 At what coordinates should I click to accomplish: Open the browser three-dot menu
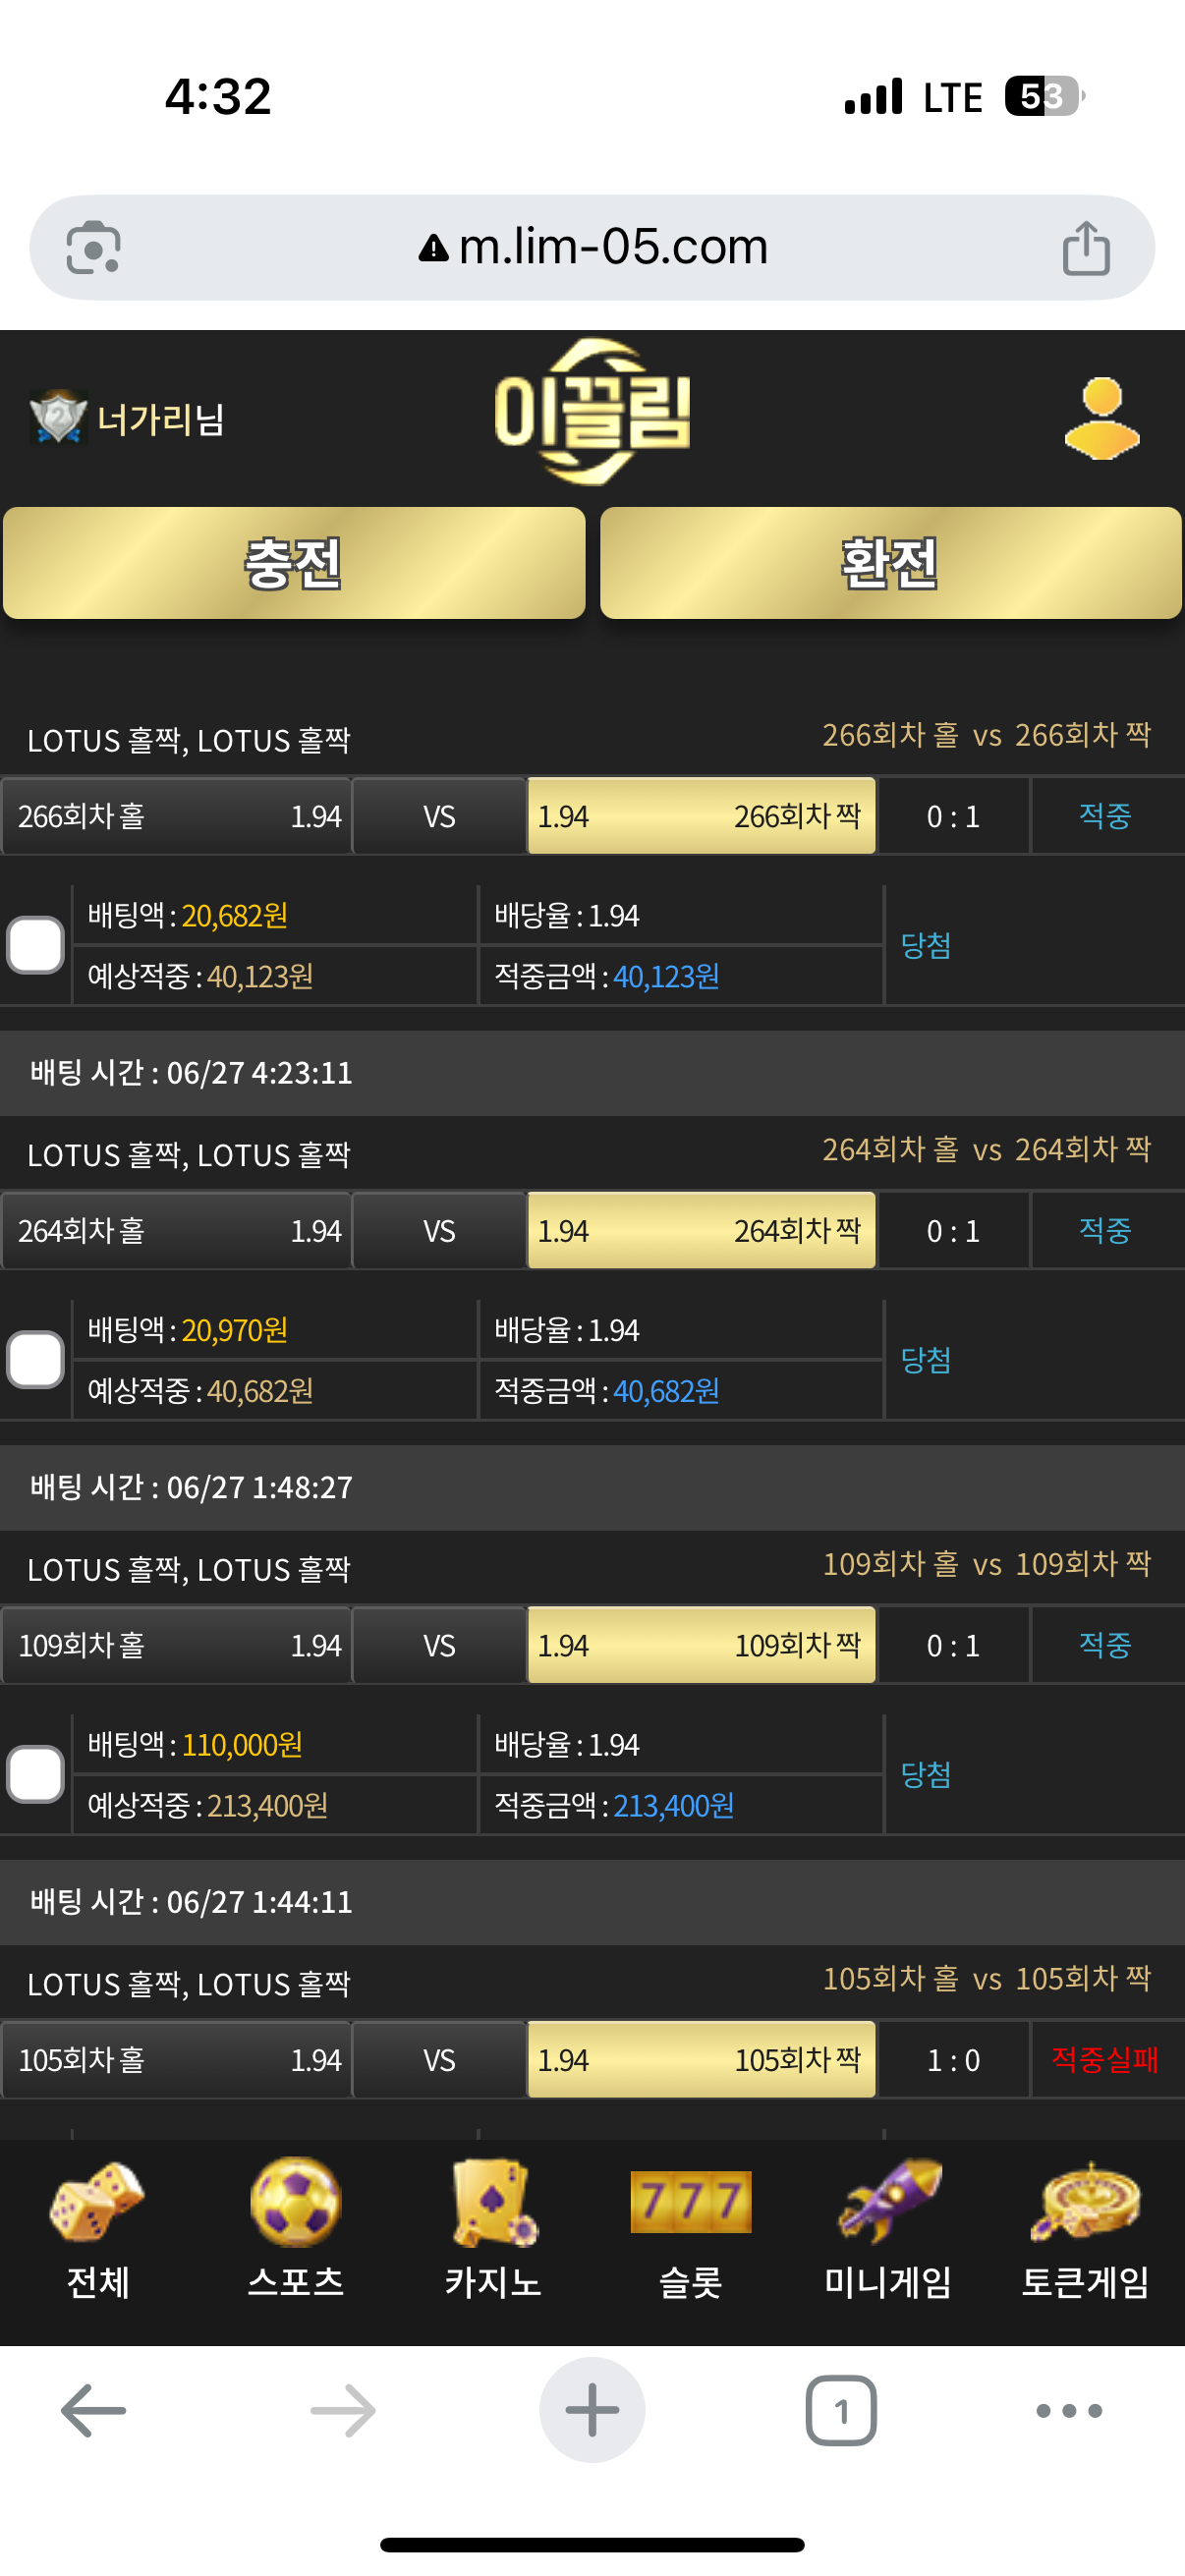1069,2411
